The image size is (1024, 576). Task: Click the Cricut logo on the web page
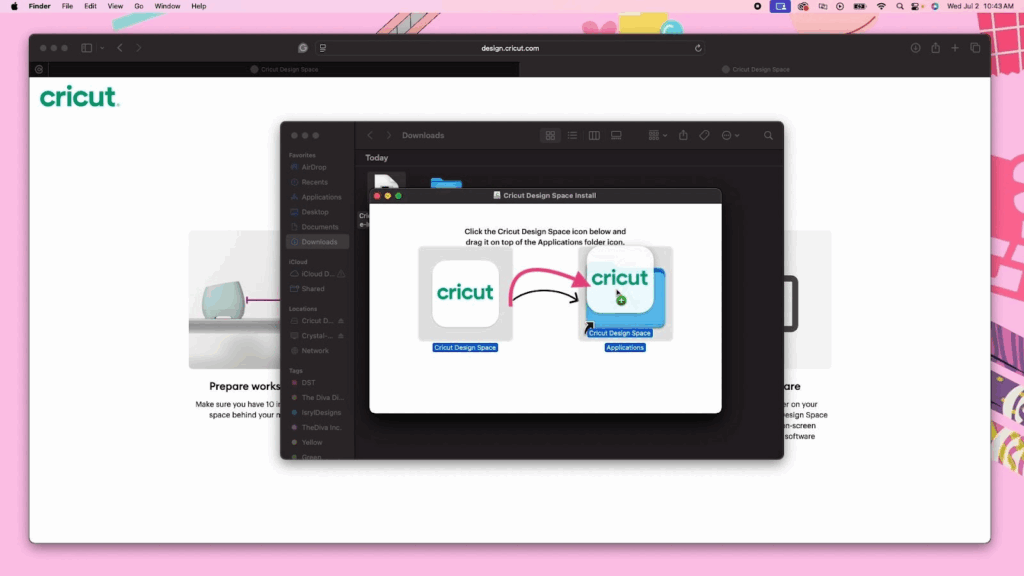tap(79, 97)
